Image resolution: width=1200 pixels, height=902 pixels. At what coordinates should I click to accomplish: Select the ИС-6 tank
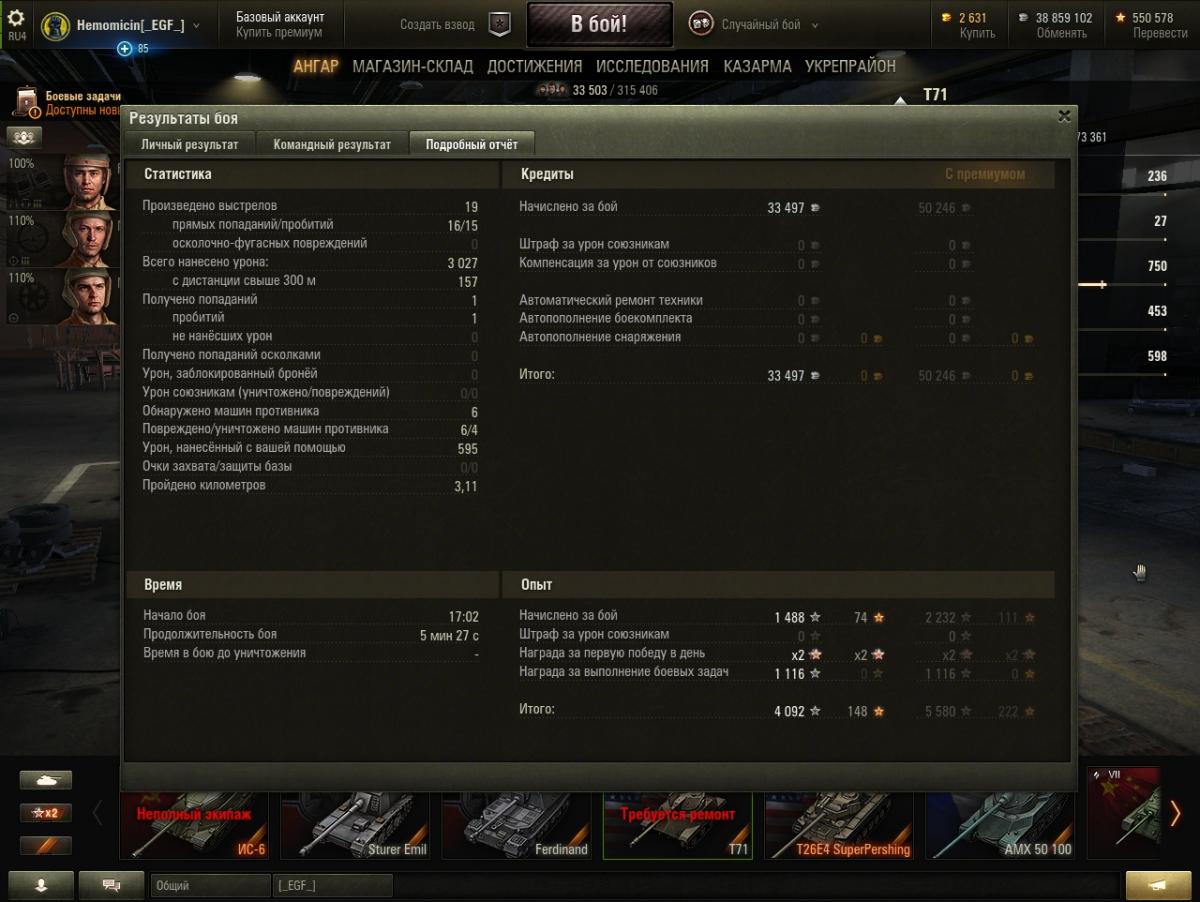[x=194, y=826]
